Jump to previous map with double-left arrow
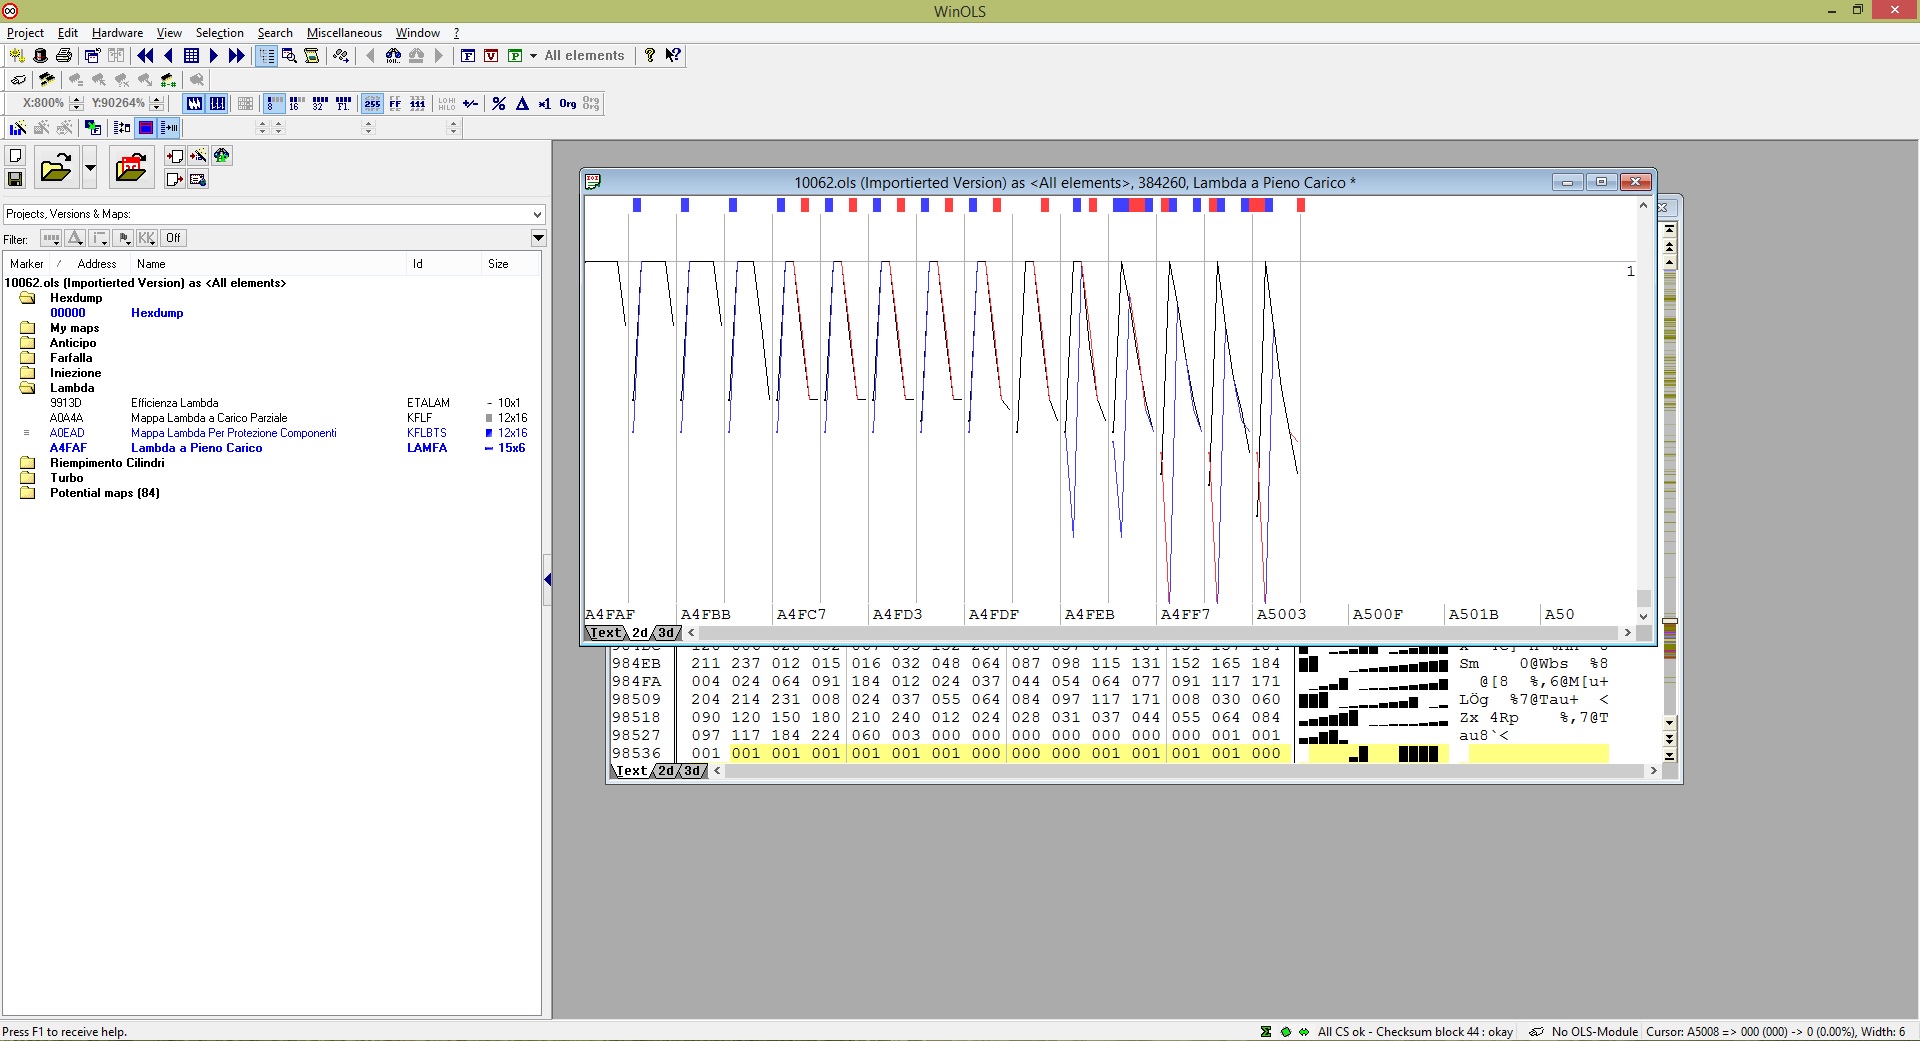The height and width of the screenshot is (1041, 1920). (x=145, y=56)
